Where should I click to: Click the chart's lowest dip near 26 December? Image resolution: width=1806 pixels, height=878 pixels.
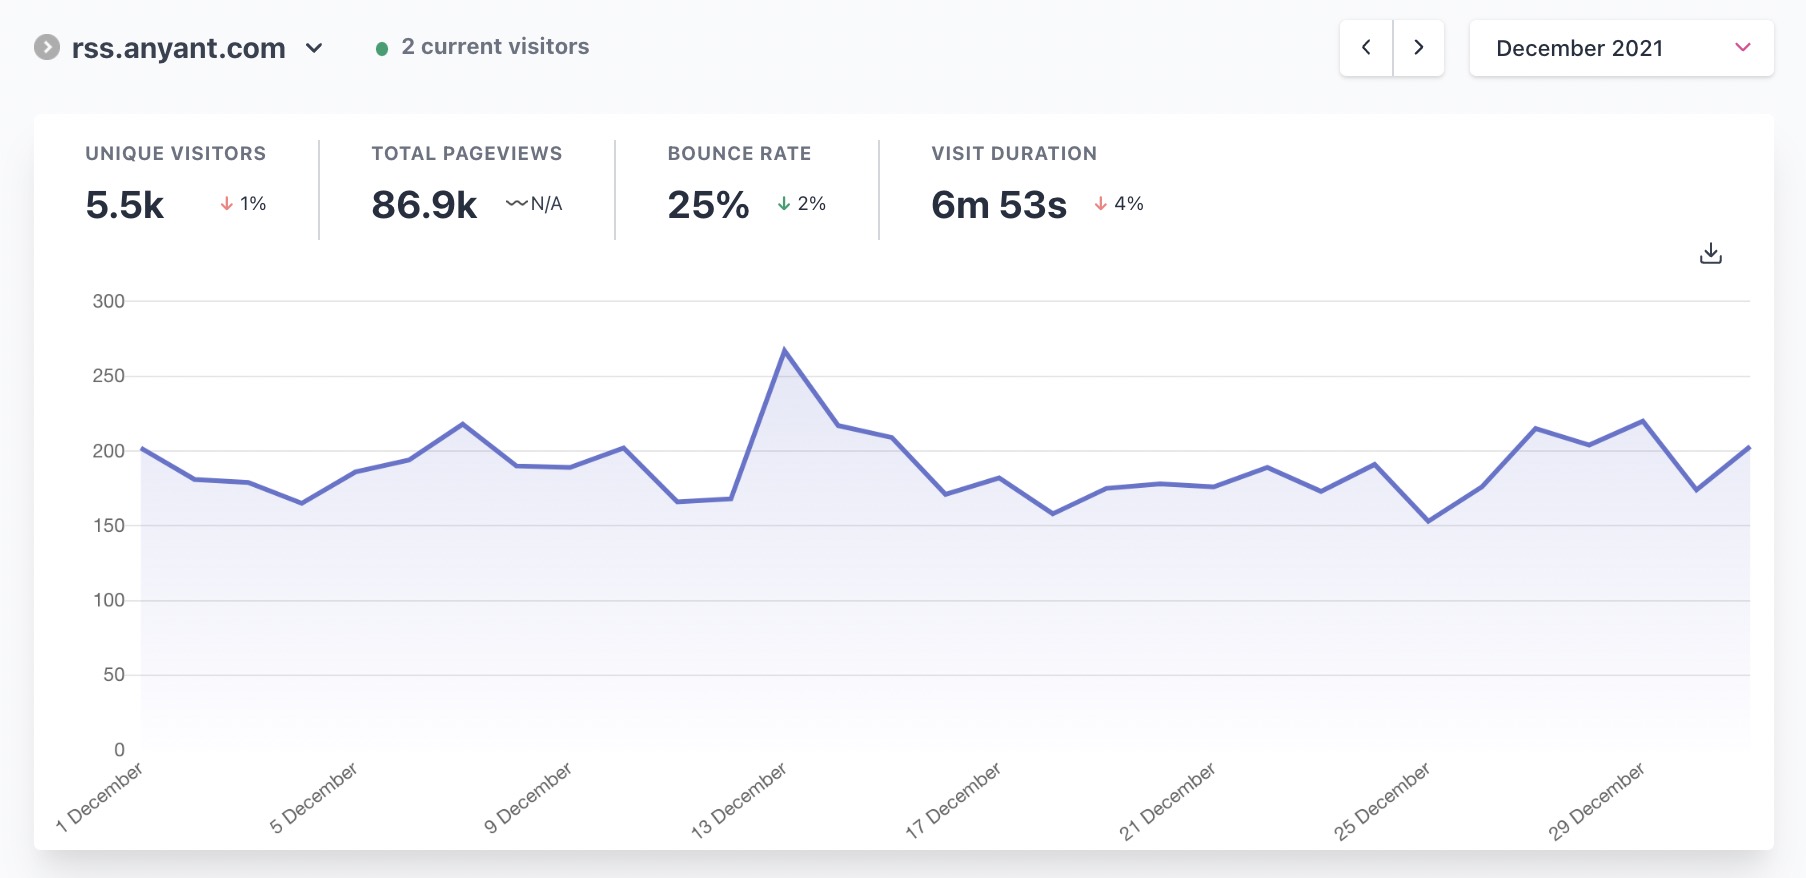1428,521
